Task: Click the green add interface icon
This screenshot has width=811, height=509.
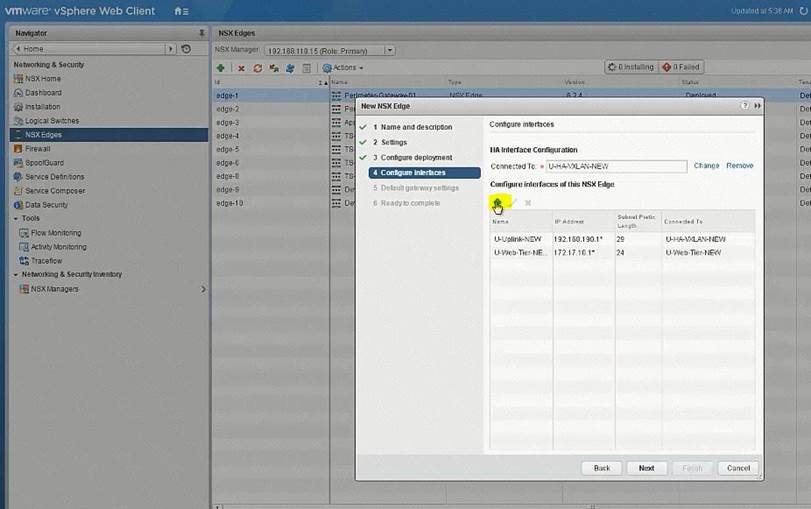Action: 496,202
